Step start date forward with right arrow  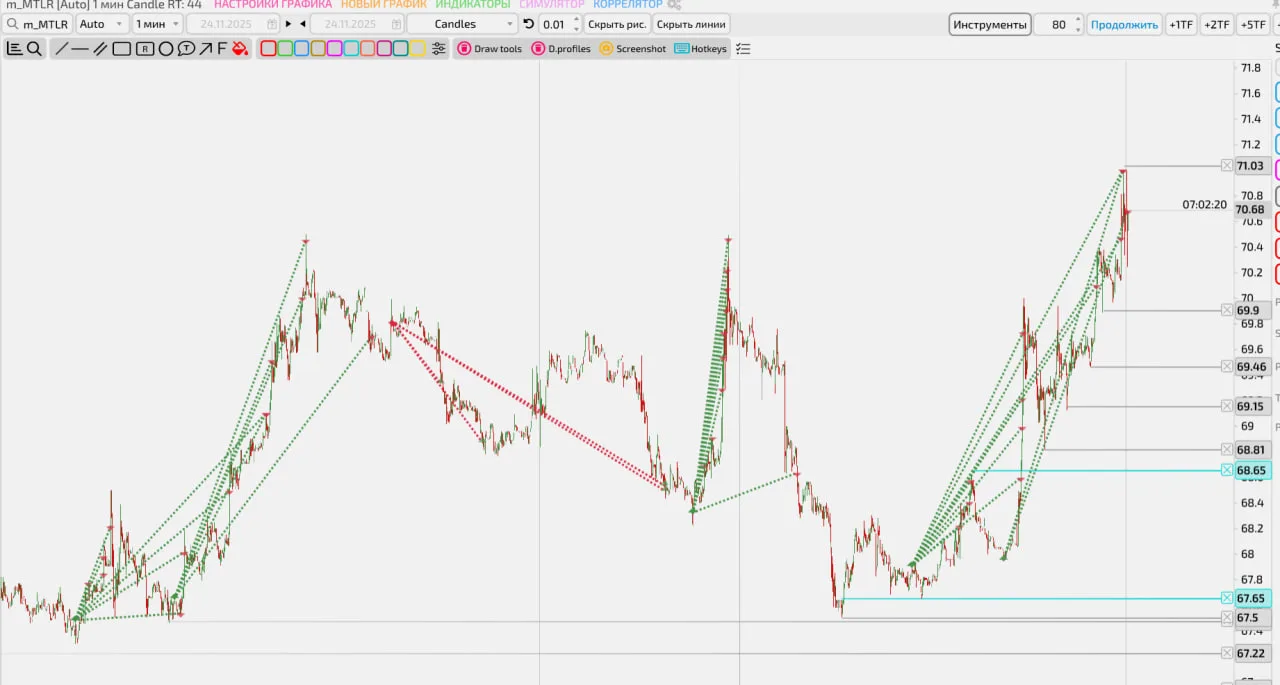(x=289, y=24)
